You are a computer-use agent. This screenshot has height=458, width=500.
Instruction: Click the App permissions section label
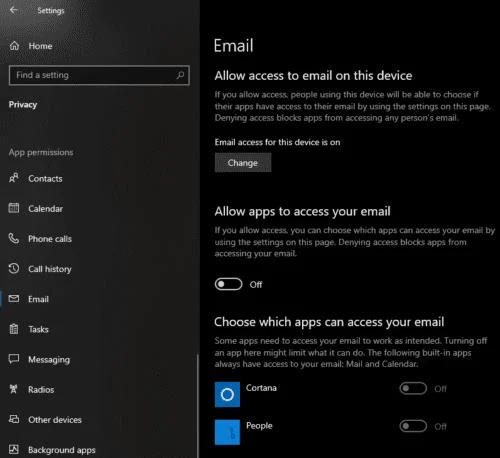41,152
